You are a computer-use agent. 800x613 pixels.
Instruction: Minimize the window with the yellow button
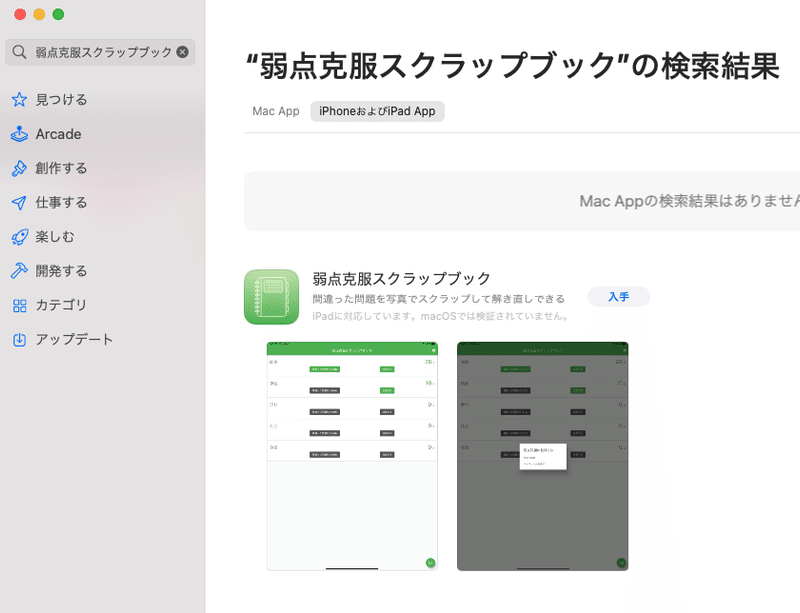[39, 14]
